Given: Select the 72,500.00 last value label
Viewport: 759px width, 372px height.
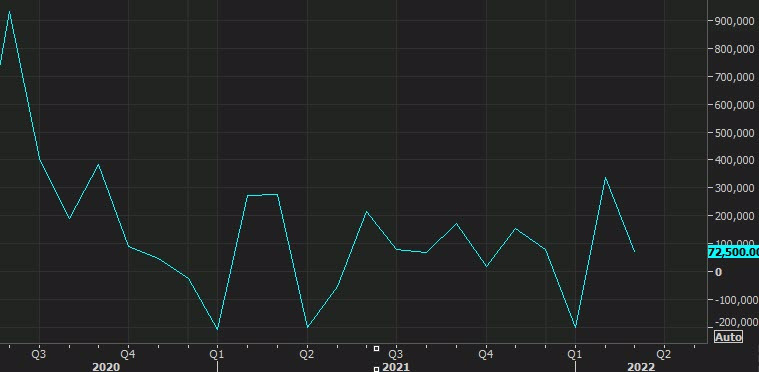Looking at the screenshot, I should [733, 252].
